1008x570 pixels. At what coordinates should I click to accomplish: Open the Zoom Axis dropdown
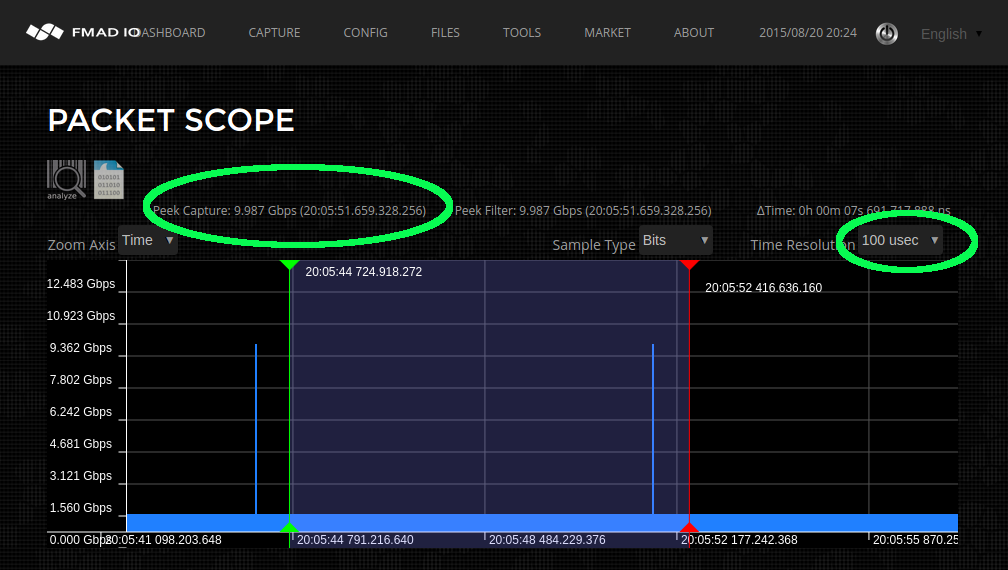pos(148,240)
